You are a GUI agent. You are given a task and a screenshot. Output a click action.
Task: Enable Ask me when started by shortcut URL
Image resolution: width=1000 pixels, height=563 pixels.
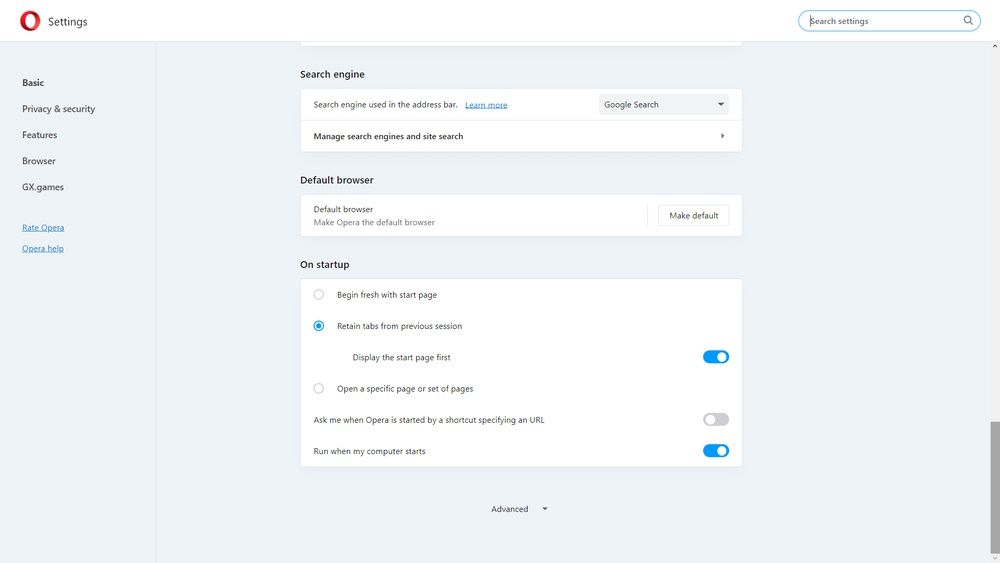(x=715, y=420)
